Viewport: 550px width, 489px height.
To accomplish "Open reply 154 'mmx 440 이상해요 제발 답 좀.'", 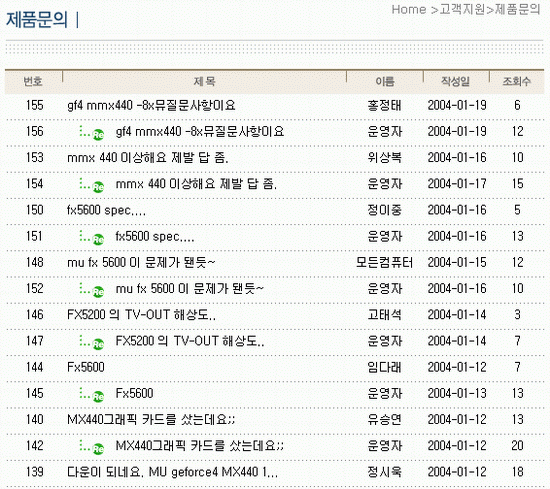I will pos(196,184).
